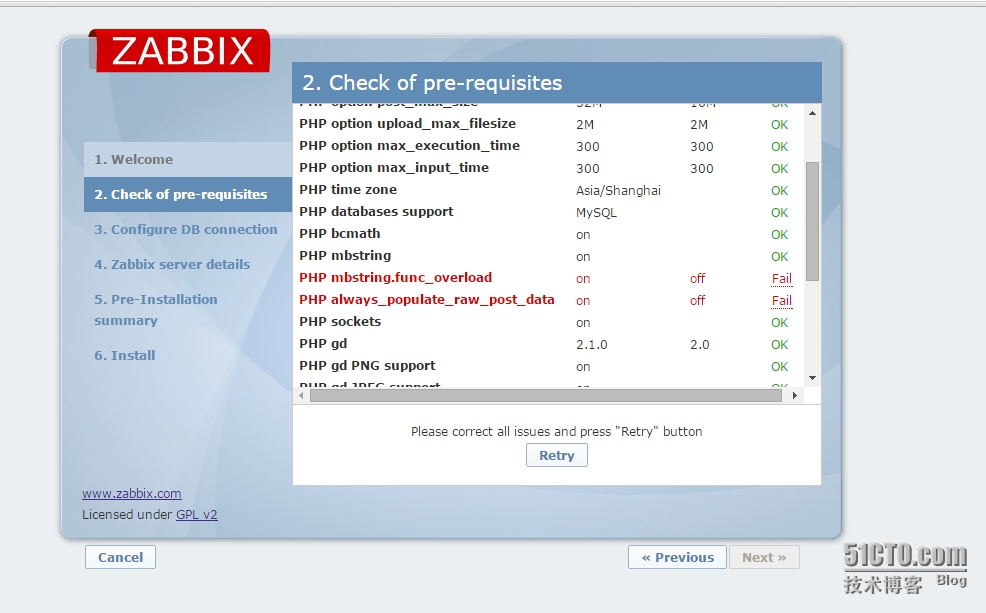This screenshot has height=613, width=986.
Task: Click the PHP option upload_max_filesize label
Action: 407,124
